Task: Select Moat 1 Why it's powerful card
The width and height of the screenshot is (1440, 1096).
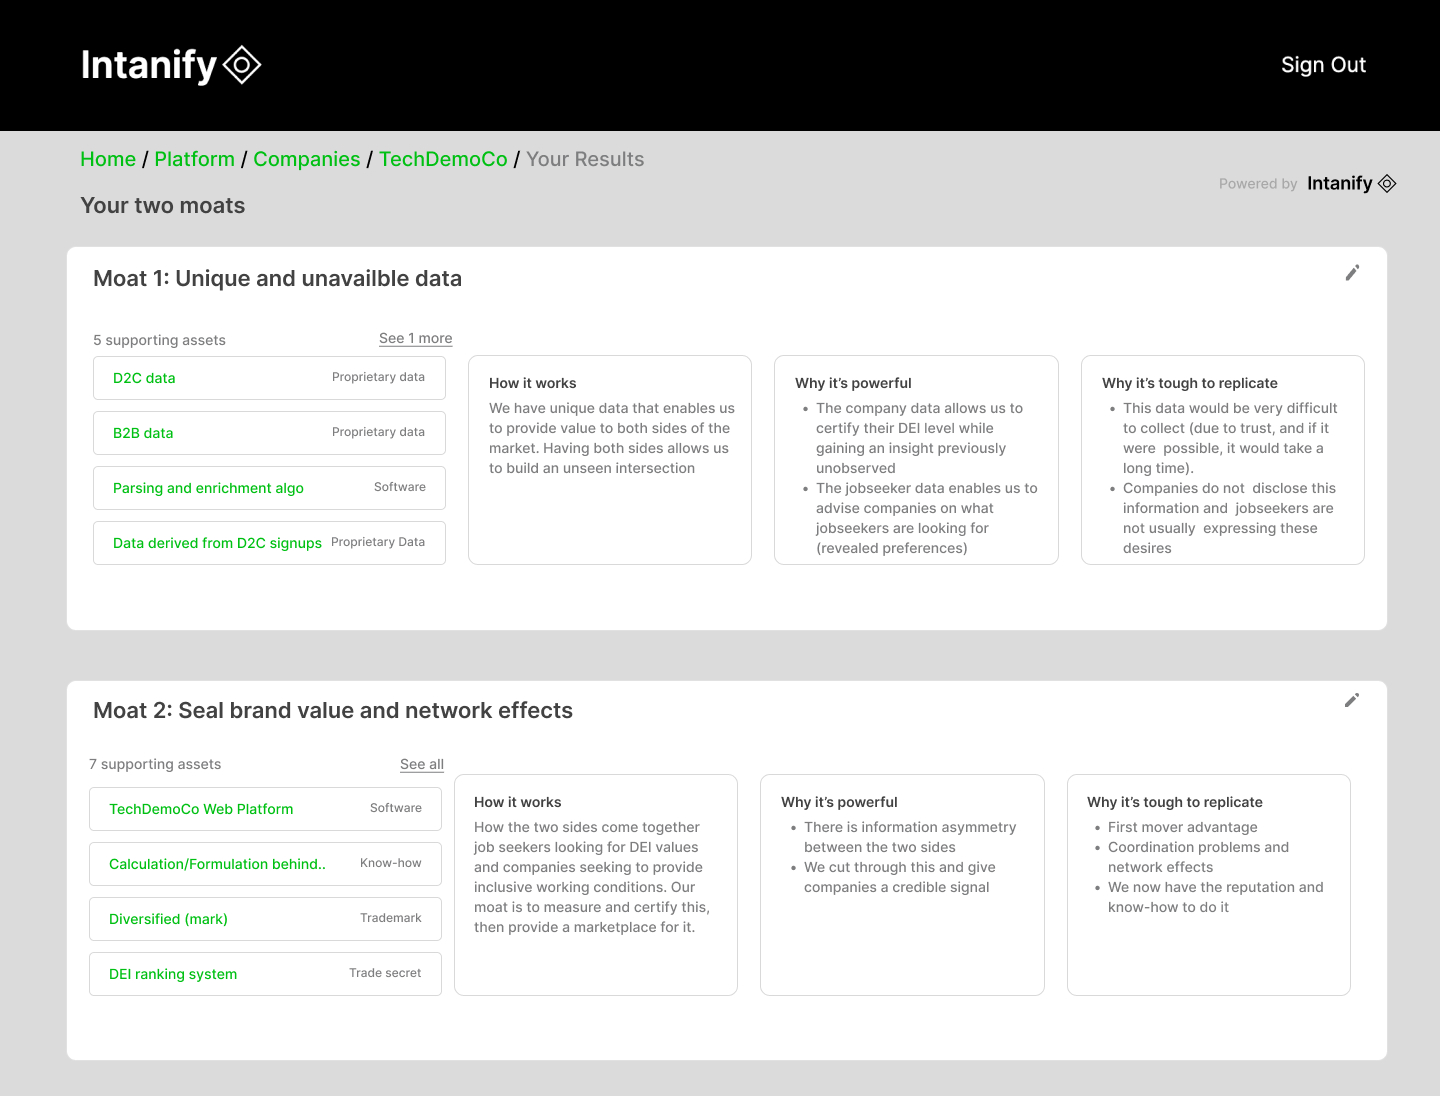Action: 916,460
